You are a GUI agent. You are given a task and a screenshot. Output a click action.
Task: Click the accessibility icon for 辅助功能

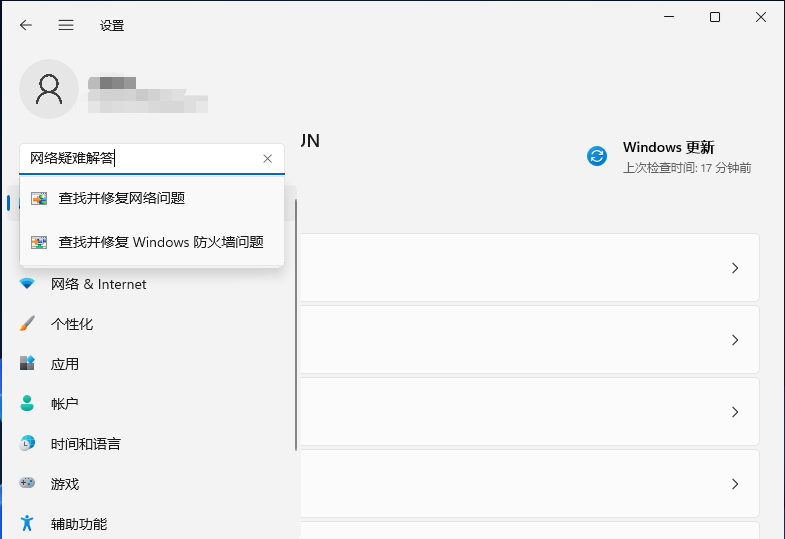(27, 523)
